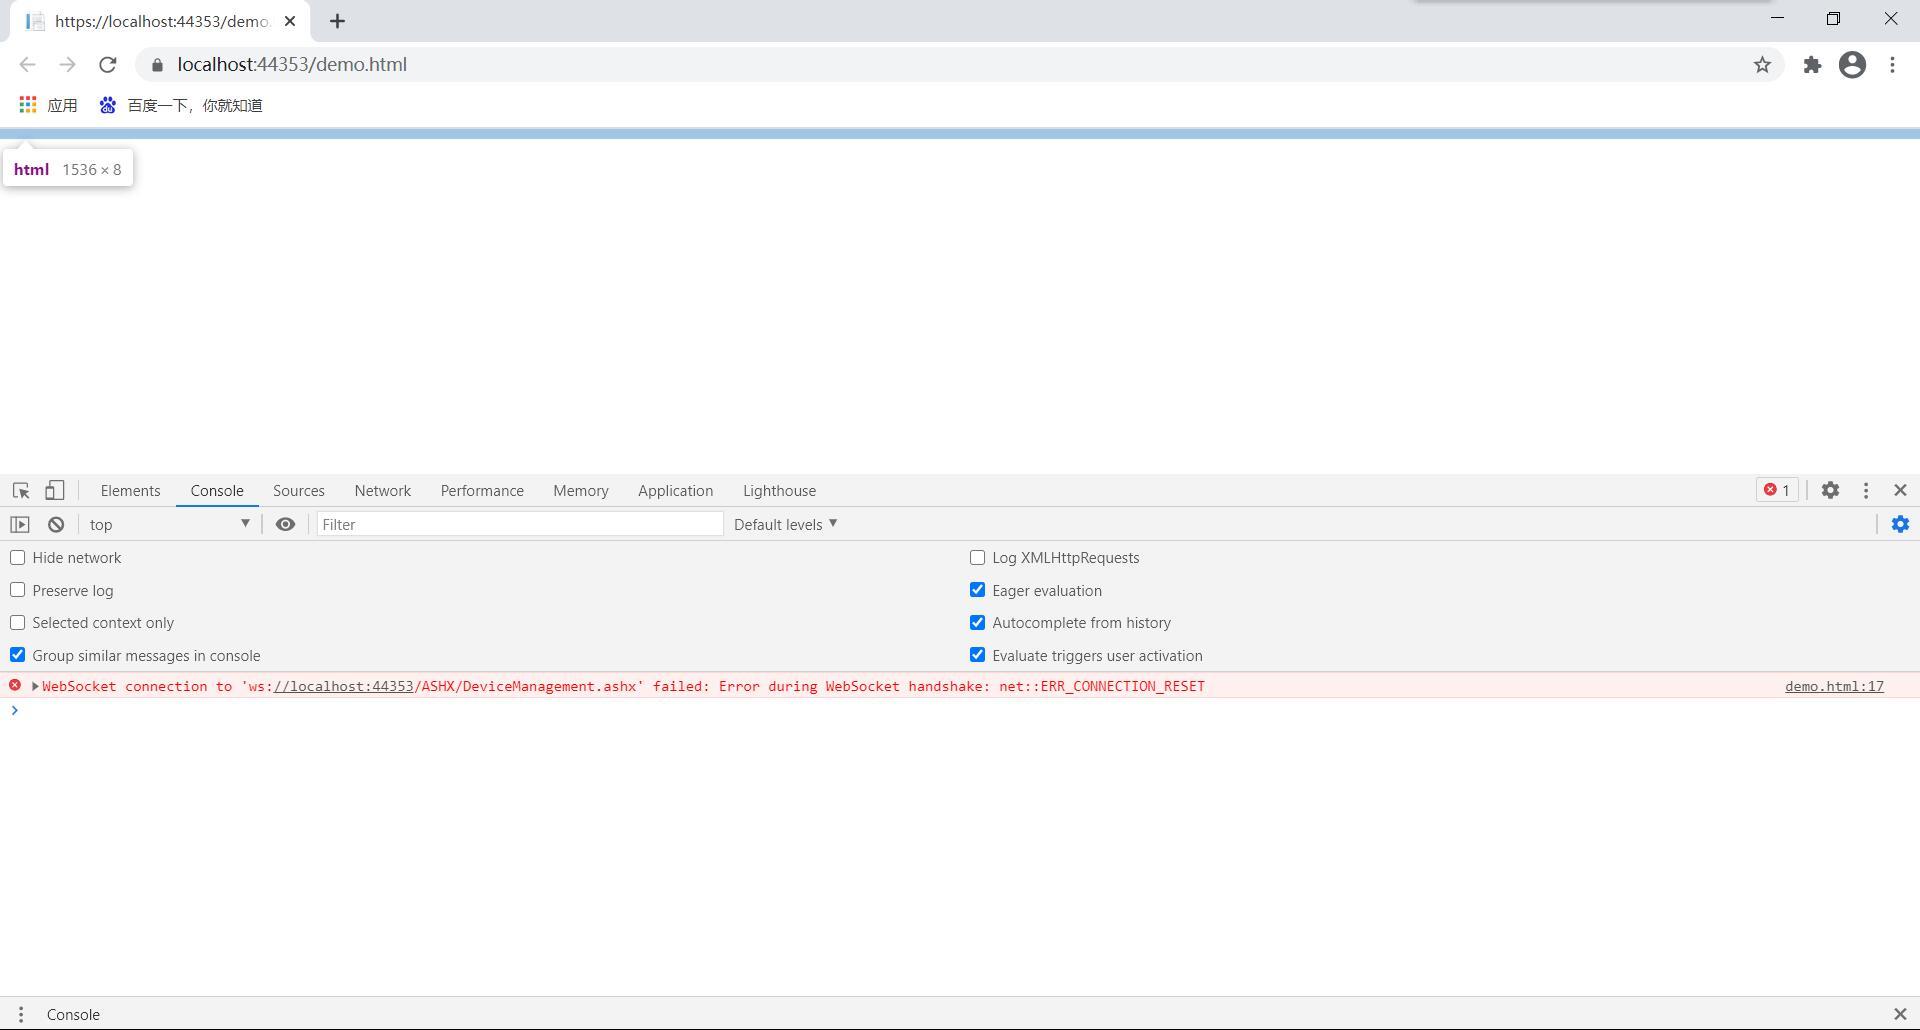Uncheck Eager evaluation
The width and height of the screenshot is (1920, 1030).
pyautogui.click(x=977, y=590)
